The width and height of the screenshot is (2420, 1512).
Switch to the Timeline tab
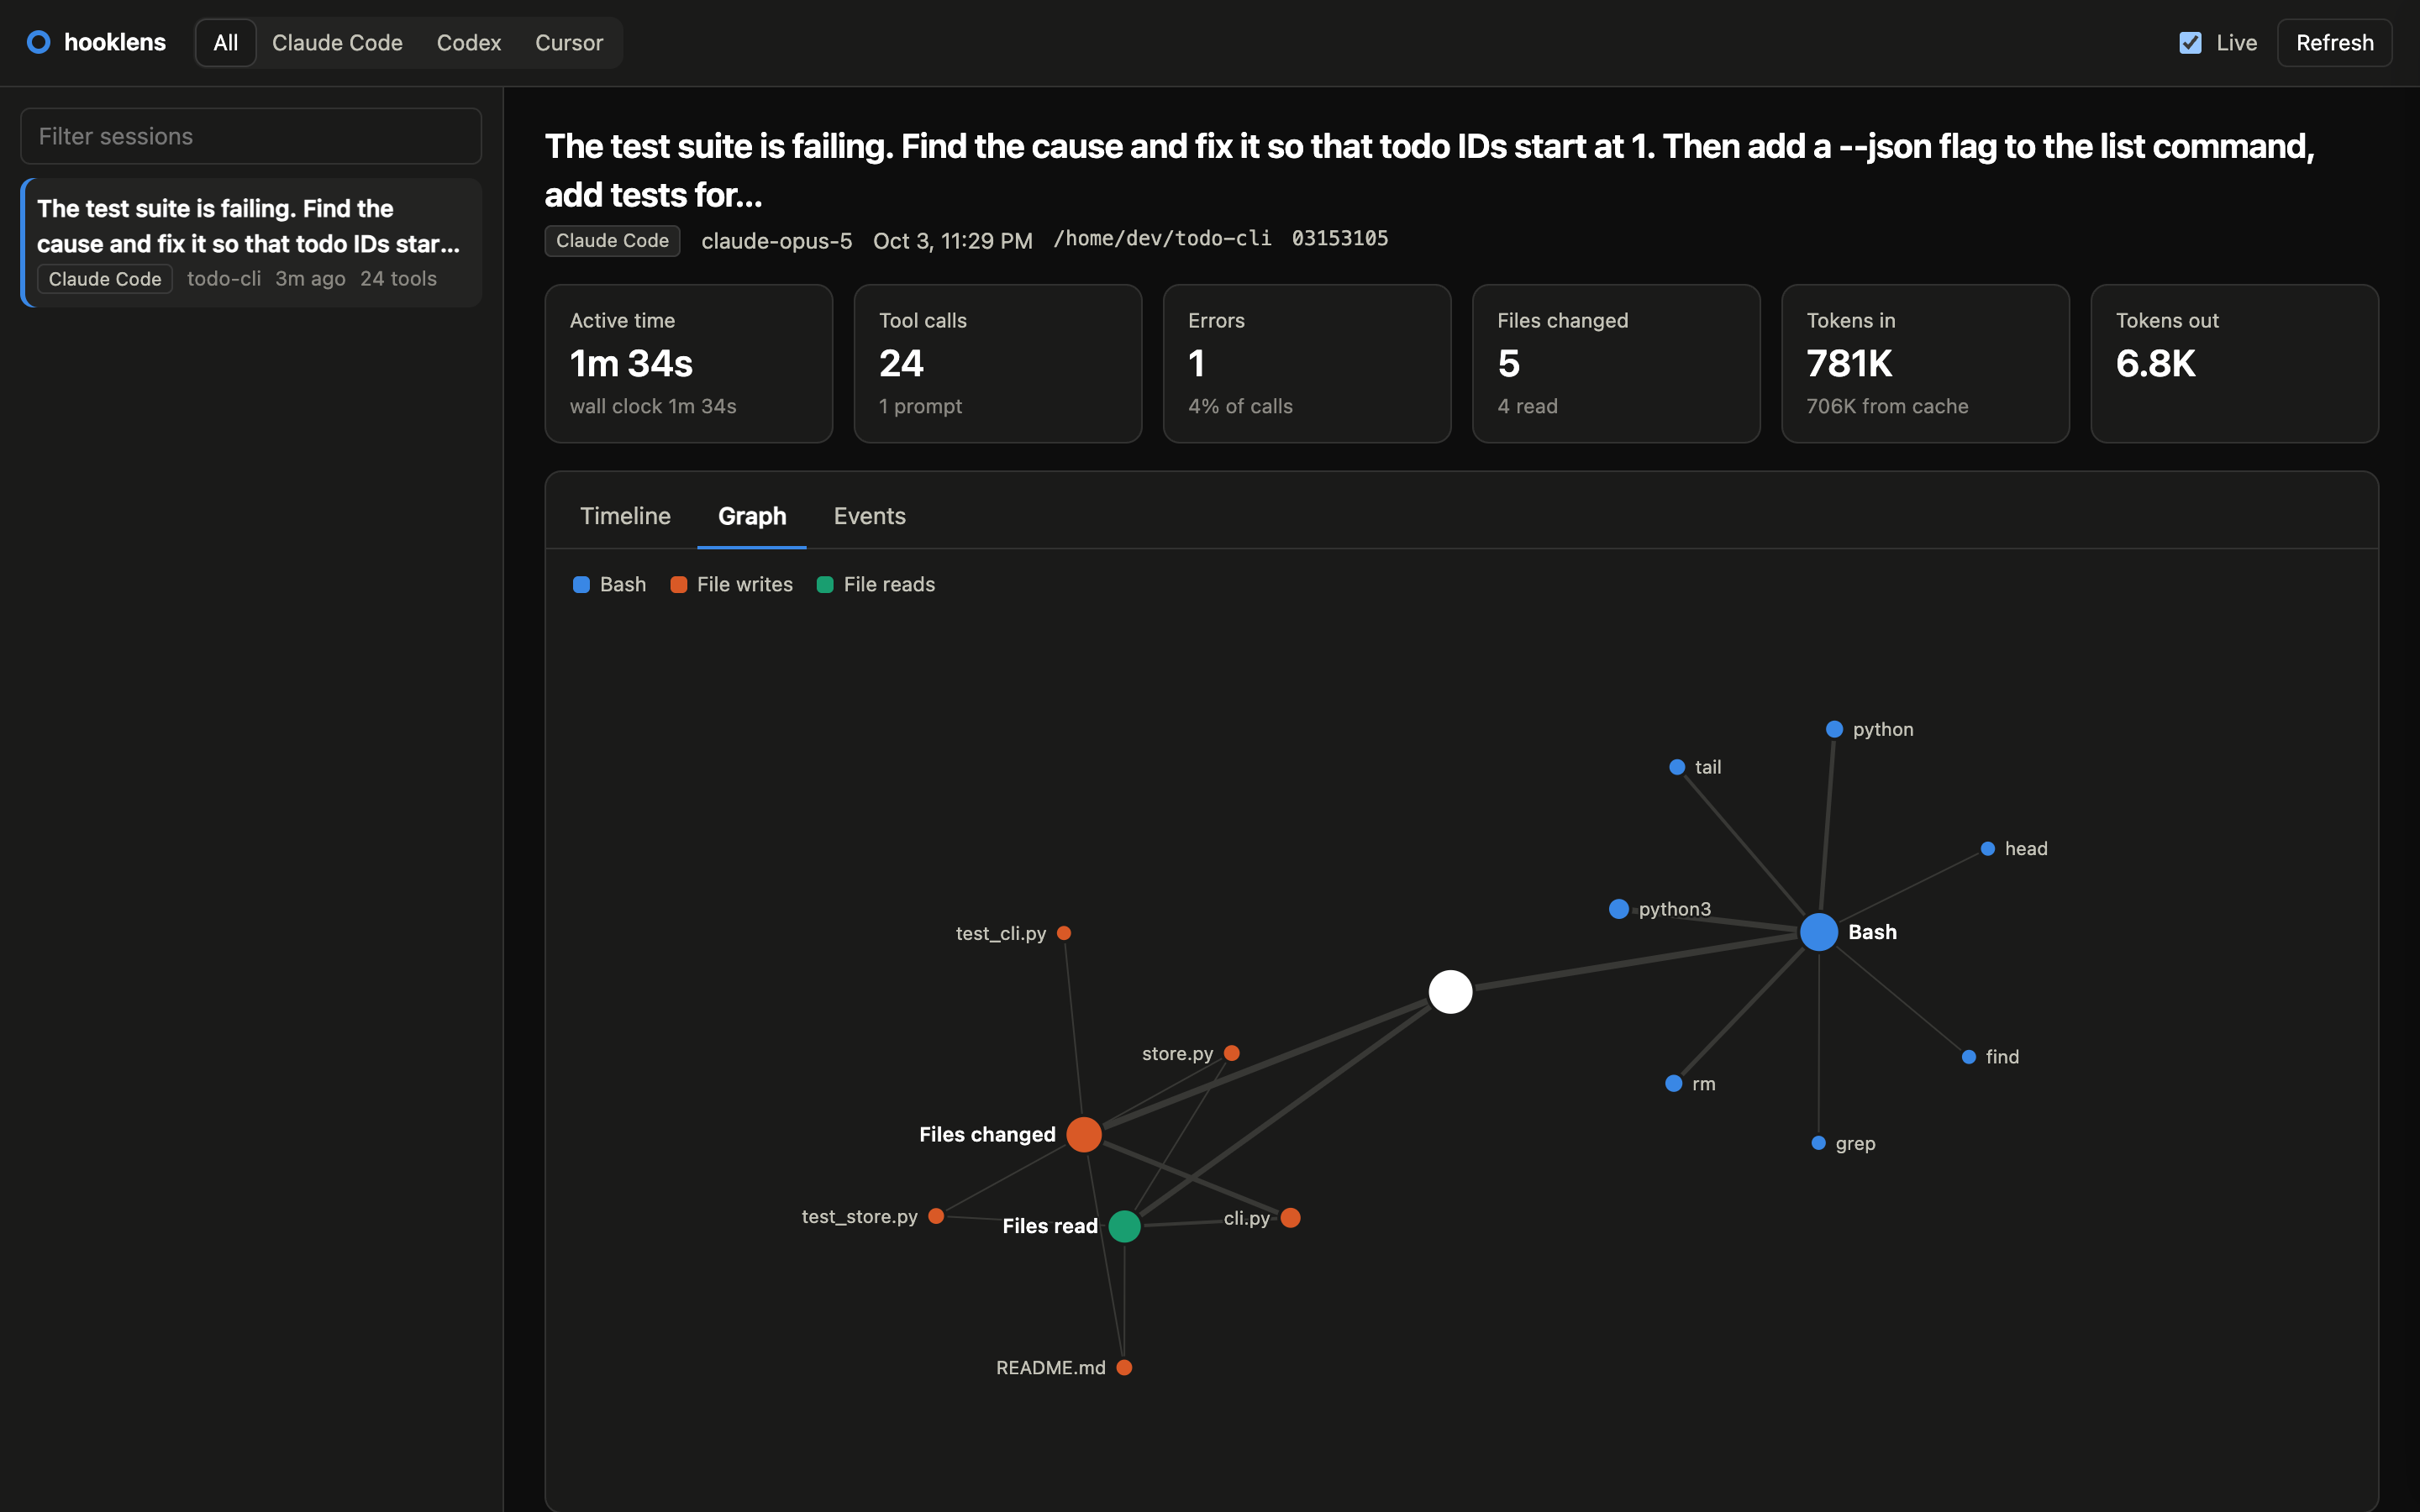625,516
